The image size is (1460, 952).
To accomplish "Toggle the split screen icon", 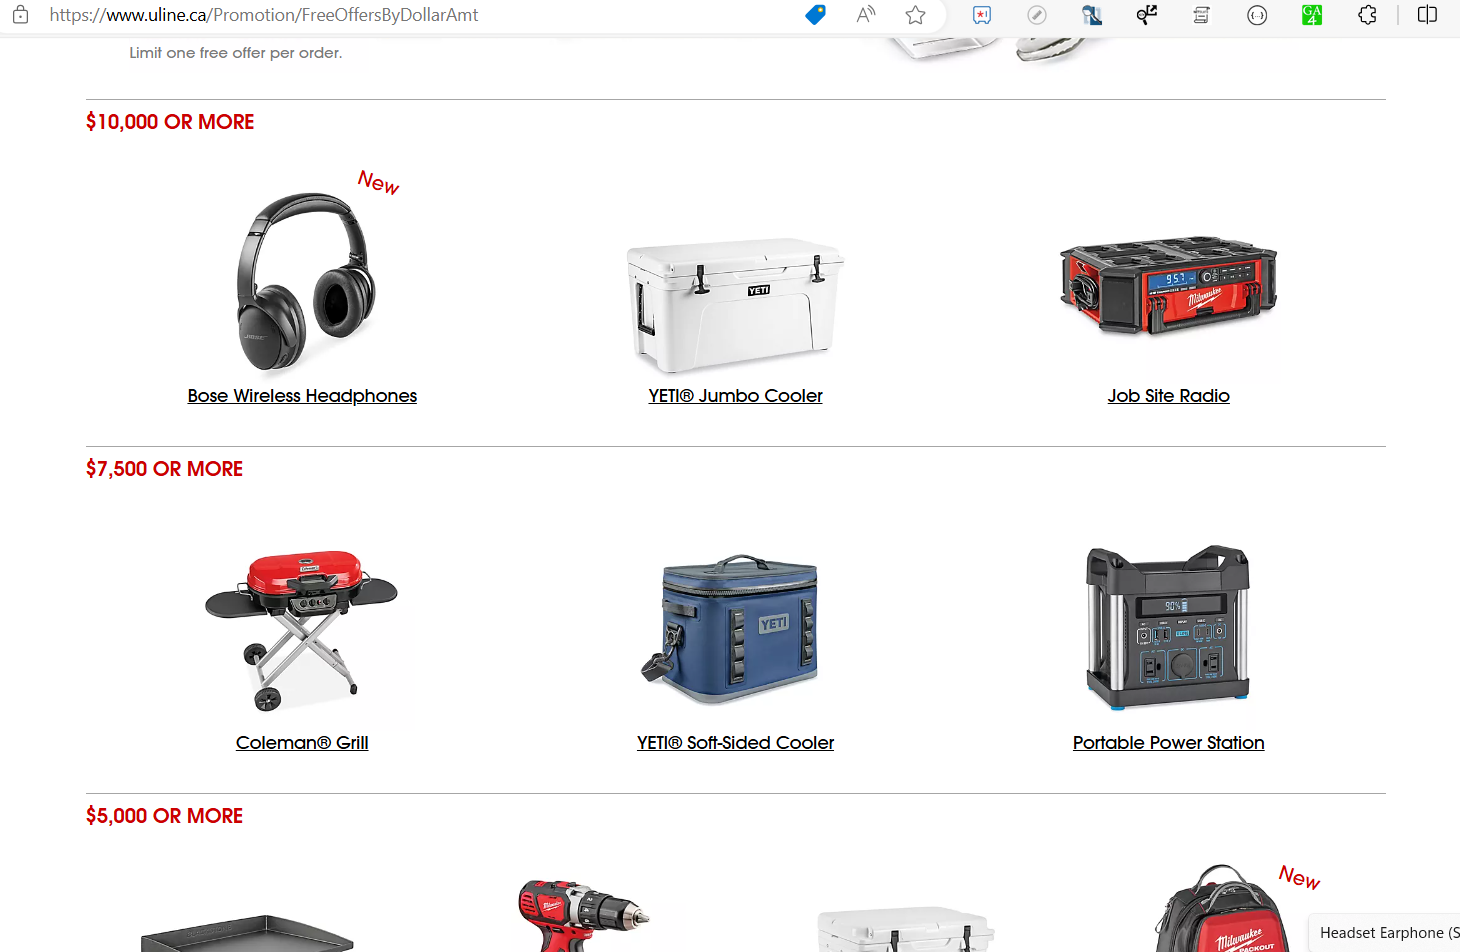I will (1427, 15).
